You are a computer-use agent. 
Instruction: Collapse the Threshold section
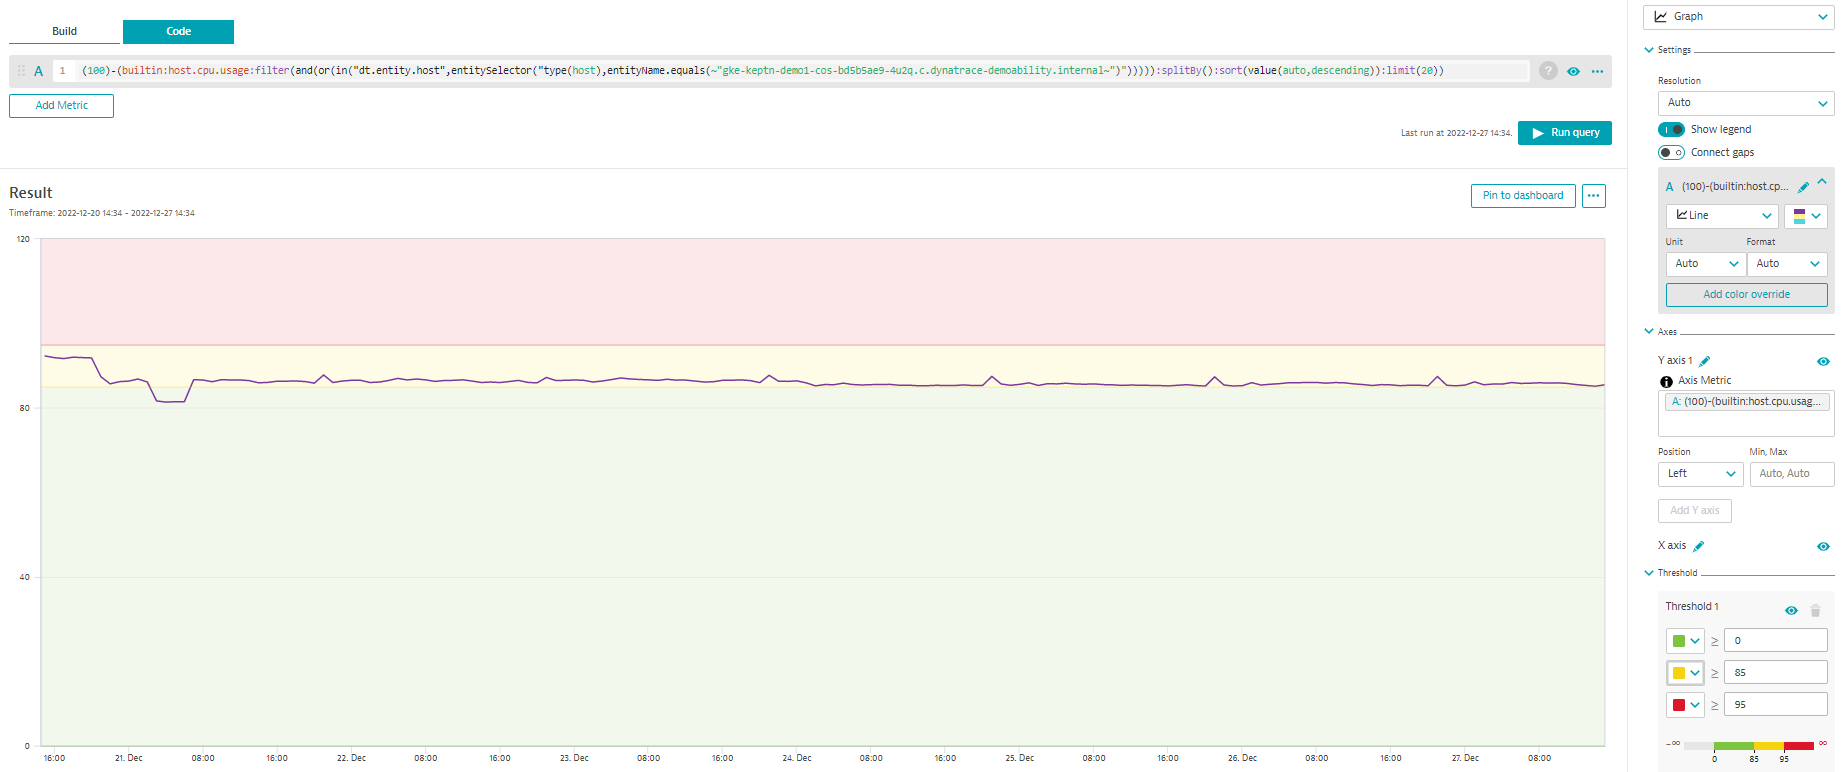(x=1649, y=573)
